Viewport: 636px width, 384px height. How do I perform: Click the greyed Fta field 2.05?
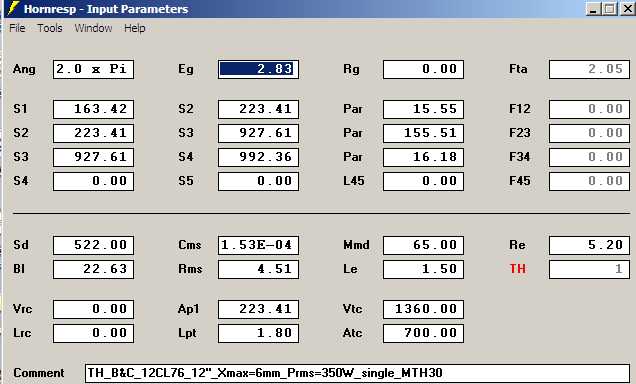[589, 69]
